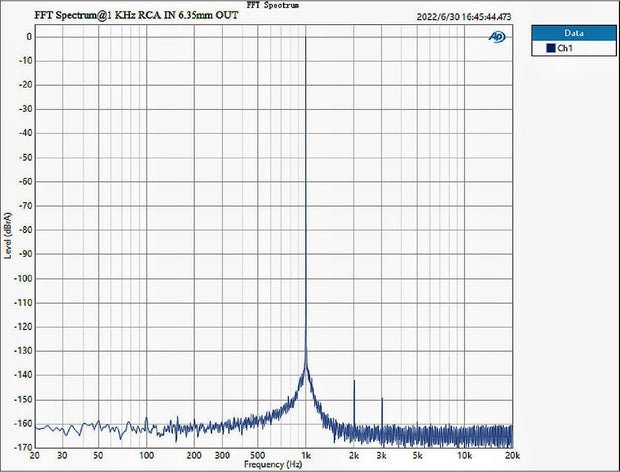Click the 0 tick on level axis
Screen dimensions: 620x472
[x=29, y=37]
